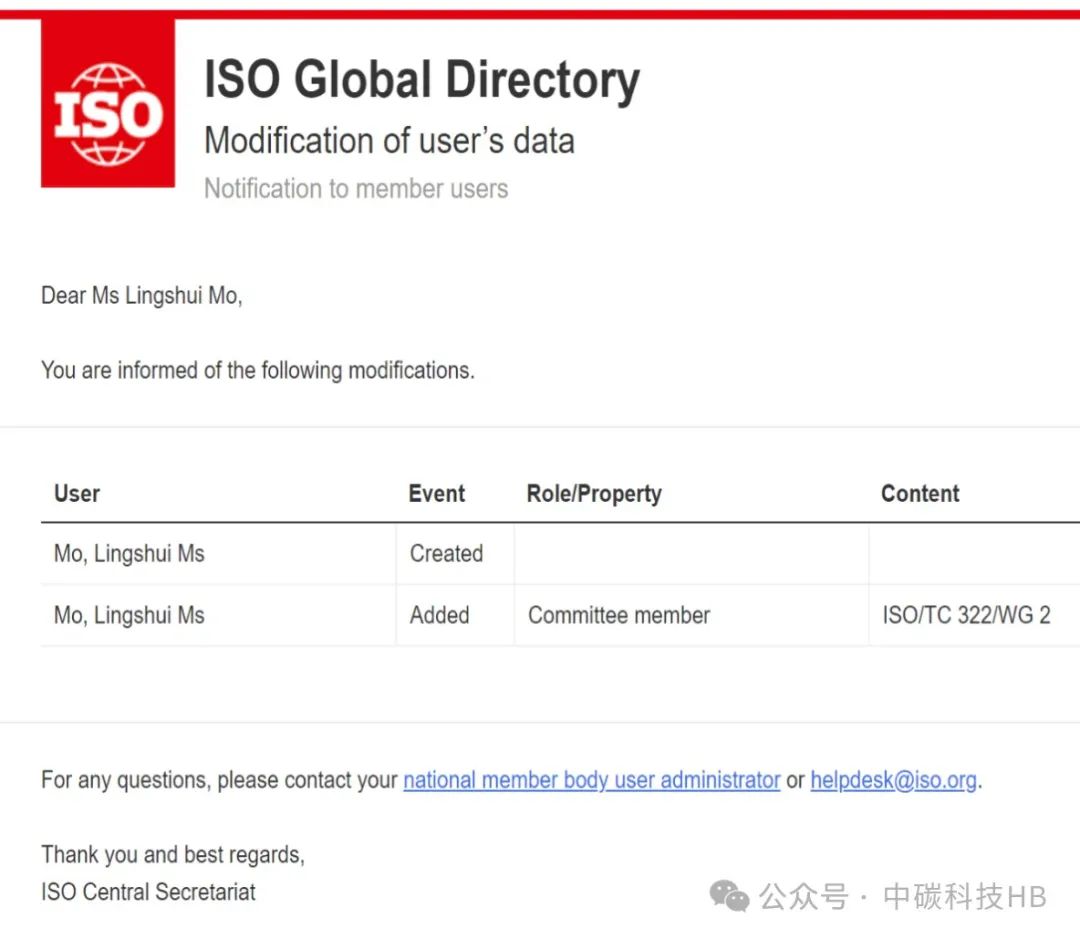Click the red ISO globe logo
This screenshot has width=1080, height=939.
tap(108, 103)
